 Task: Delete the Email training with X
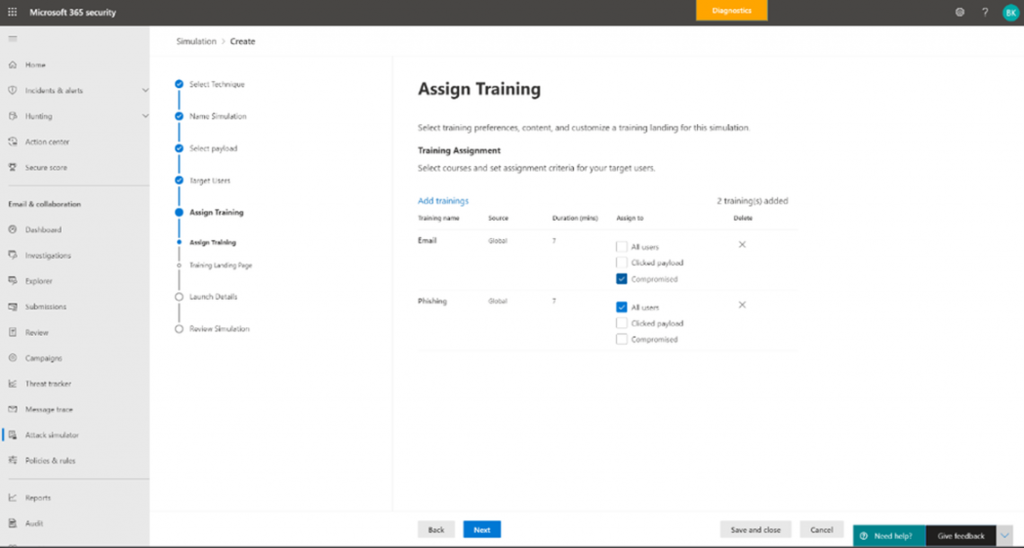(742, 245)
